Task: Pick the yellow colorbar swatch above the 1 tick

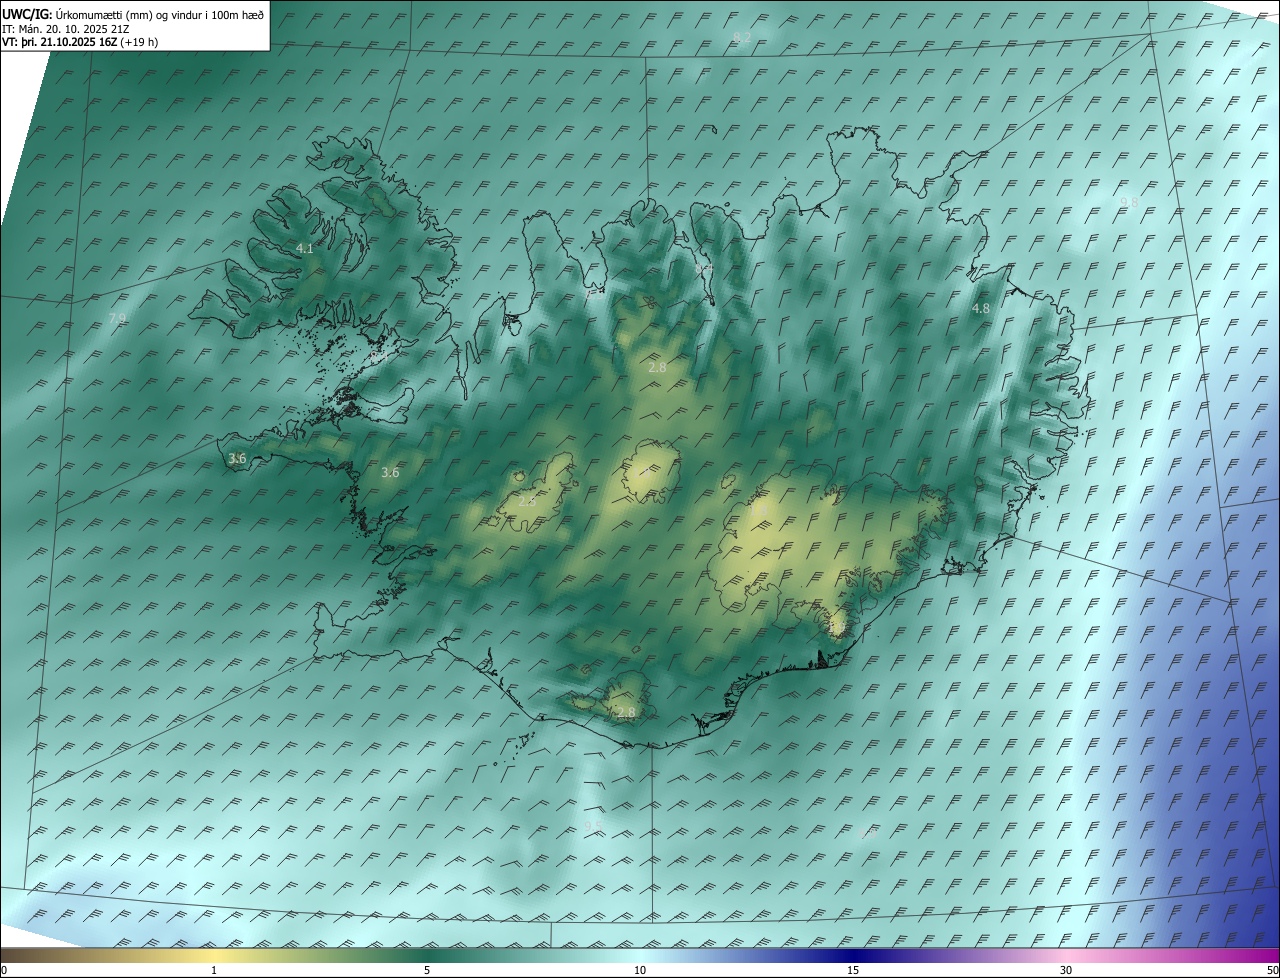Action: coord(214,955)
